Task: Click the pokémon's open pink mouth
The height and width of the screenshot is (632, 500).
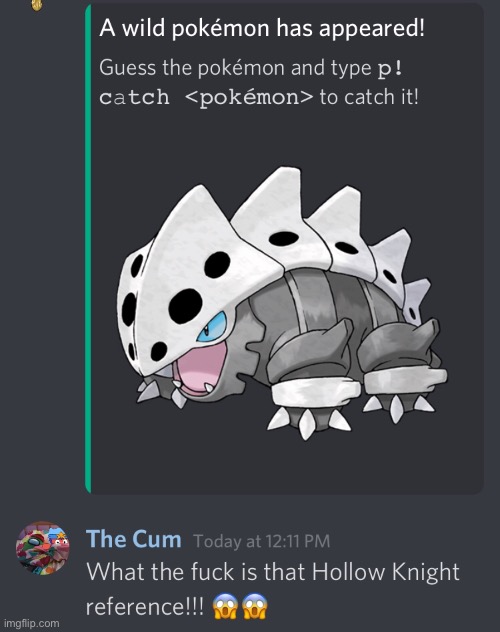Action: click(x=199, y=369)
